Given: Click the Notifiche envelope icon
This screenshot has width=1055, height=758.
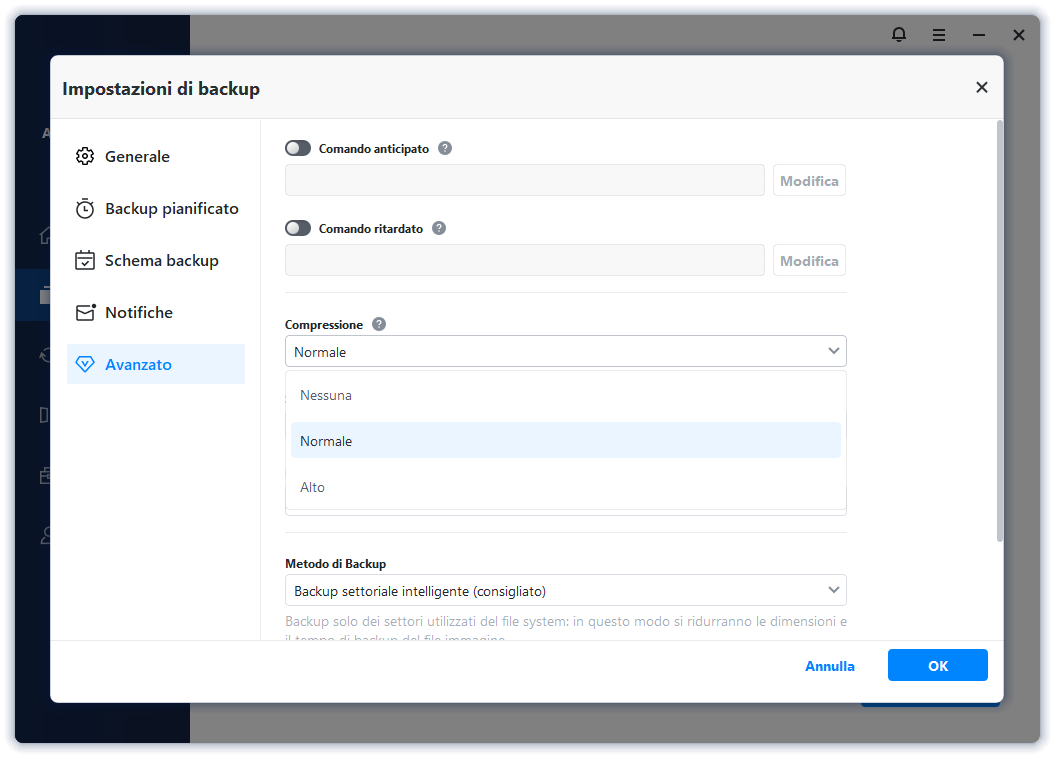Looking at the screenshot, I should (x=85, y=313).
